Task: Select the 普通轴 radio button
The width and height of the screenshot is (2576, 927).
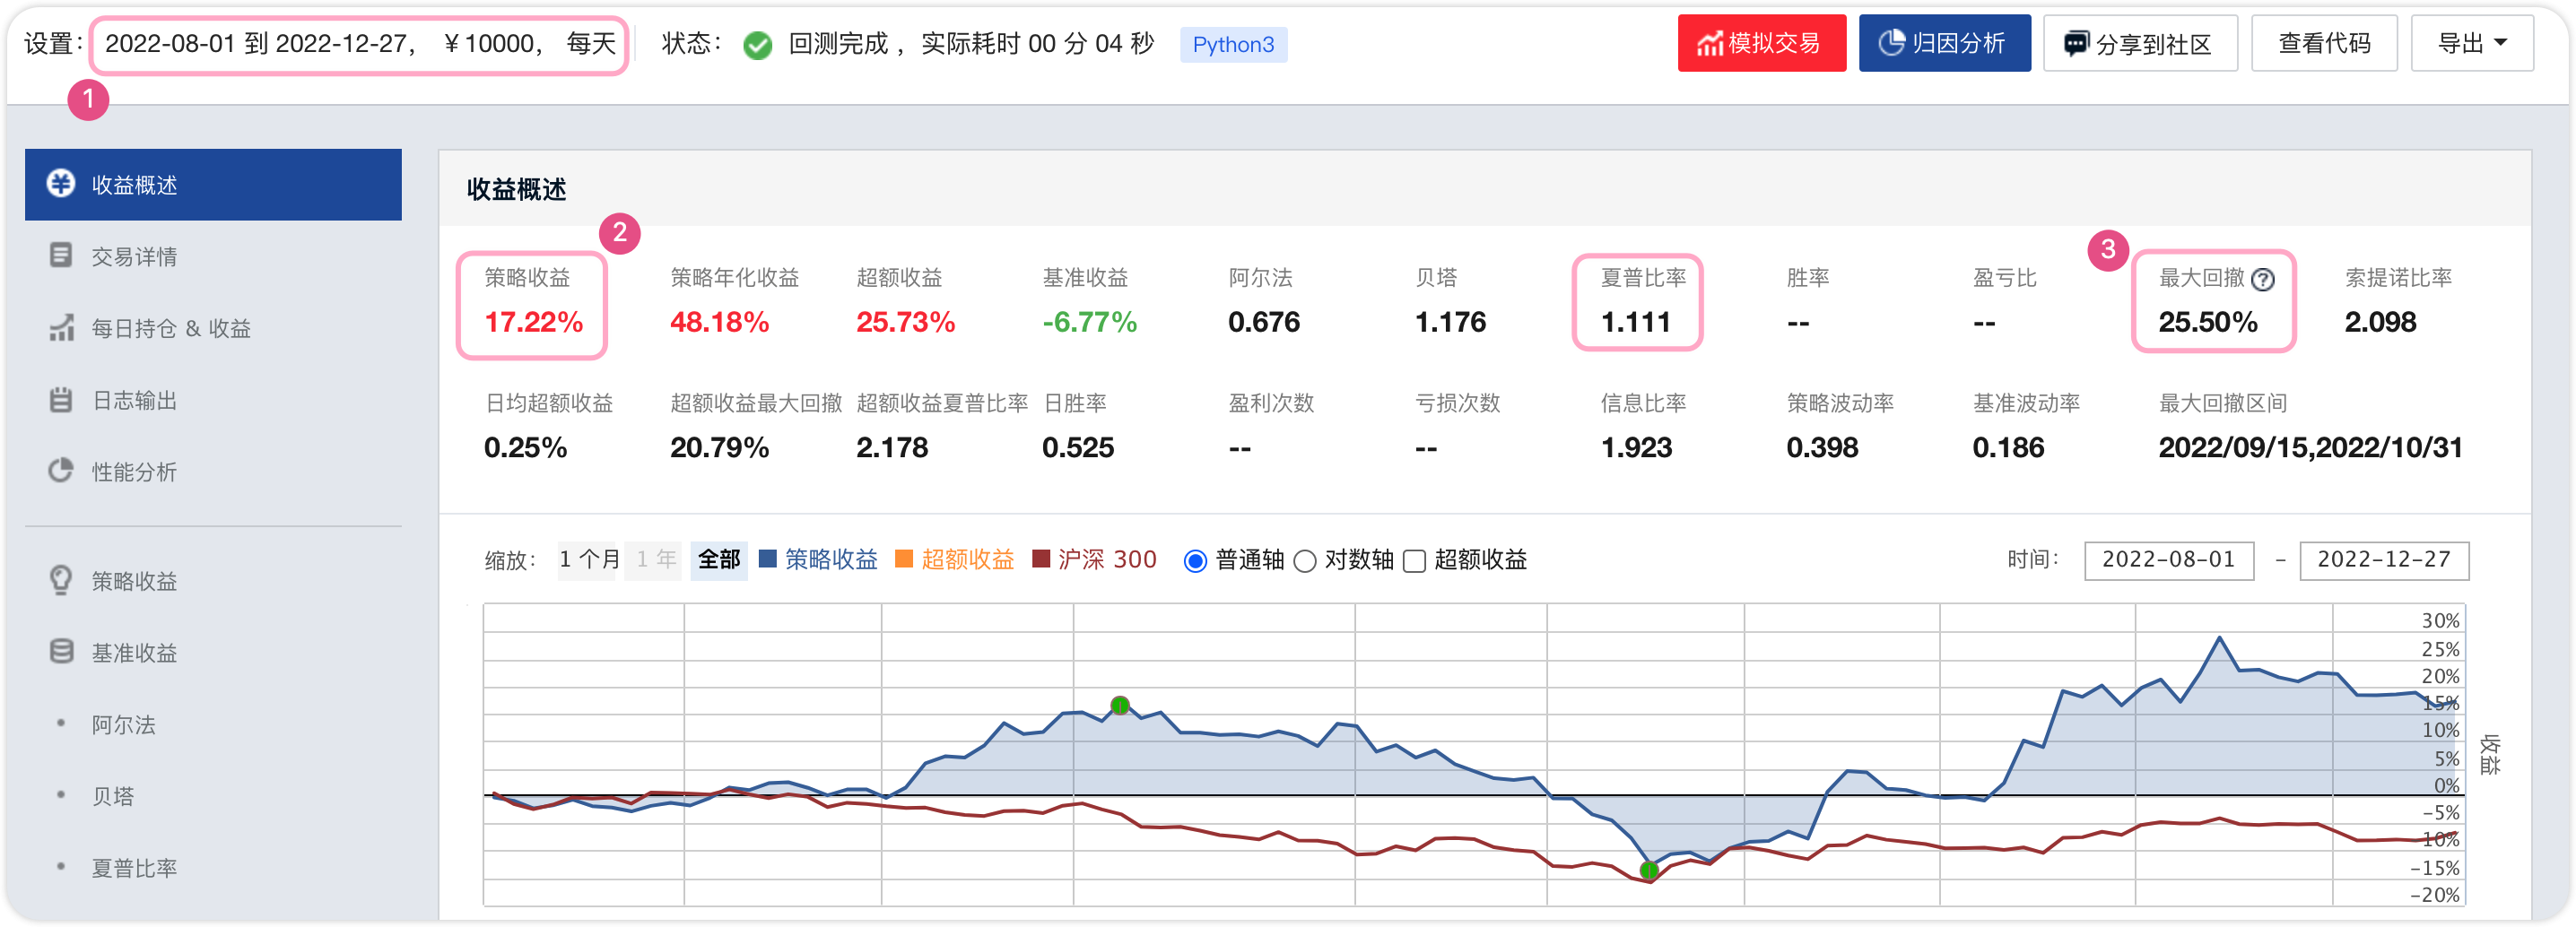Action: point(1195,561)
